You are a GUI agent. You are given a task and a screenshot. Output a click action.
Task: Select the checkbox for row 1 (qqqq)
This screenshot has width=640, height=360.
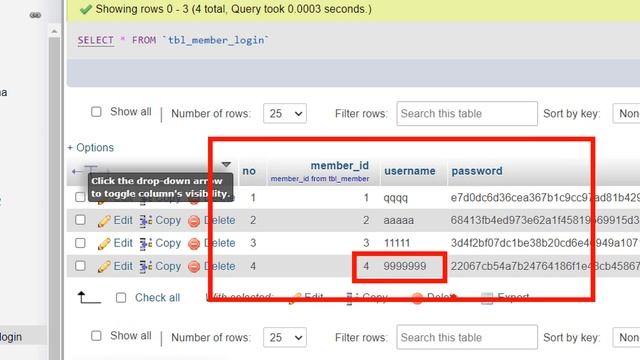pos(80,197)
